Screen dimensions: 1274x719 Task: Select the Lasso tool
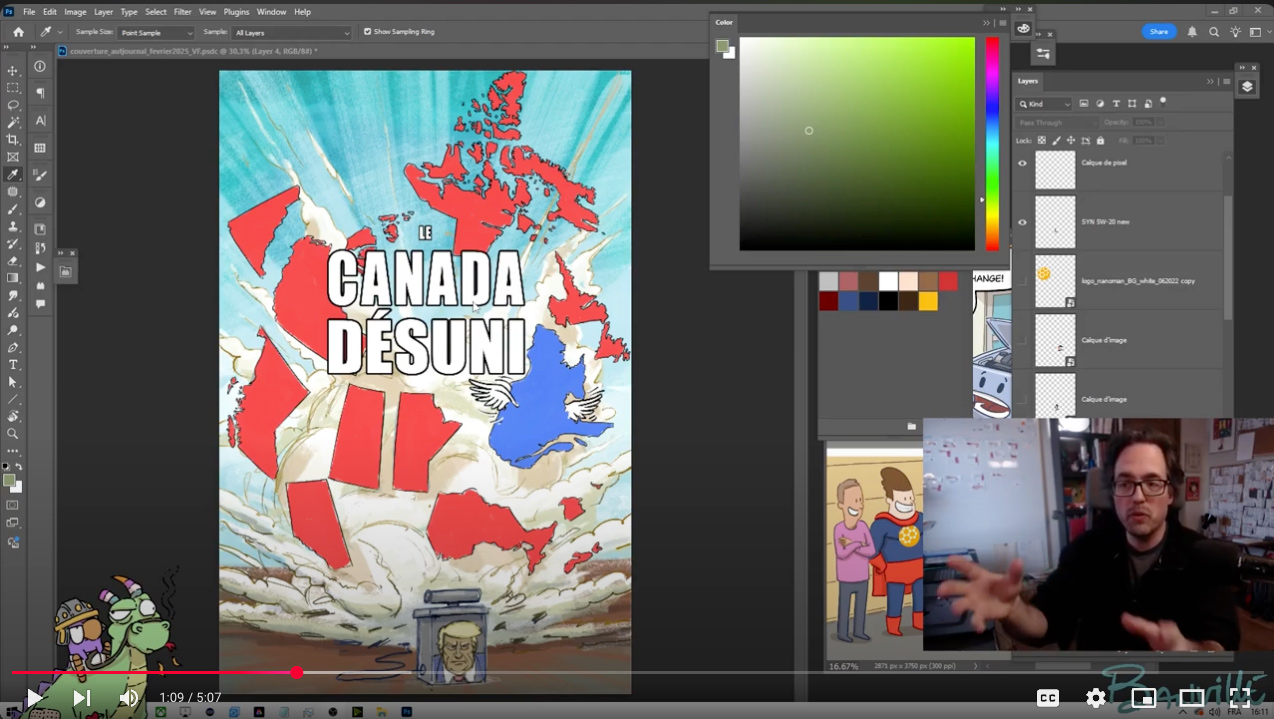click(x=13, y=105)
